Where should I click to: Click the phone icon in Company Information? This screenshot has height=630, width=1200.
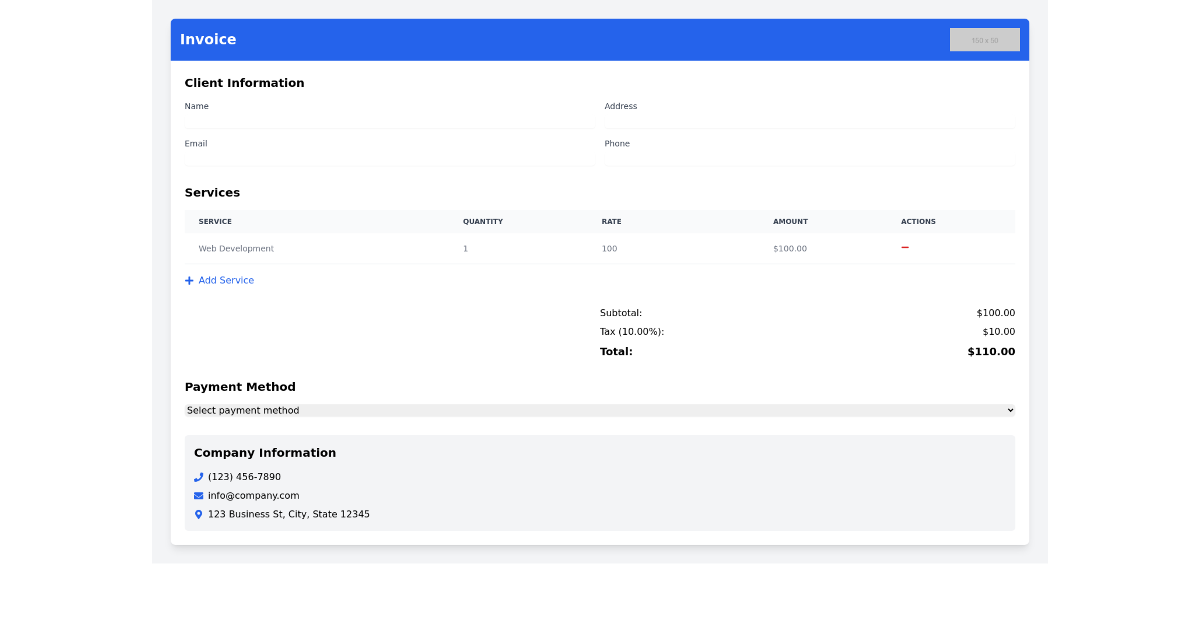coord(198,477)
